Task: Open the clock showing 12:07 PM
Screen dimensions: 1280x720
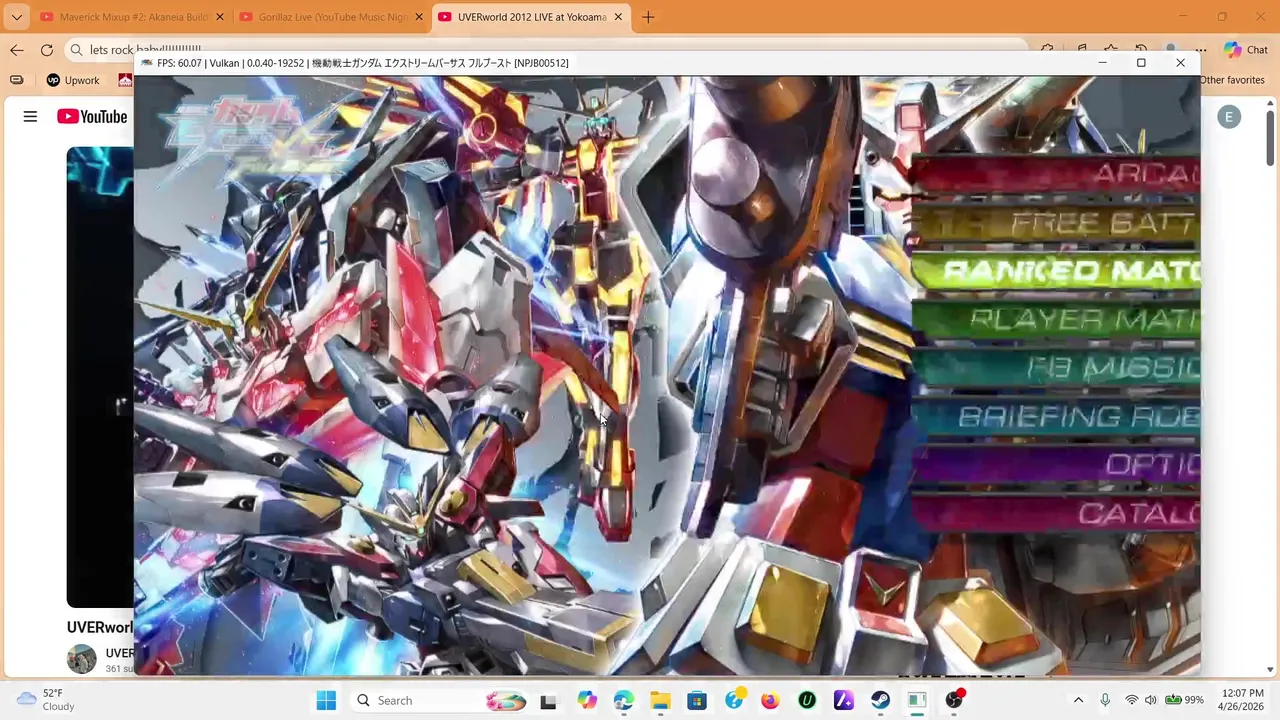Action: 1242,700
